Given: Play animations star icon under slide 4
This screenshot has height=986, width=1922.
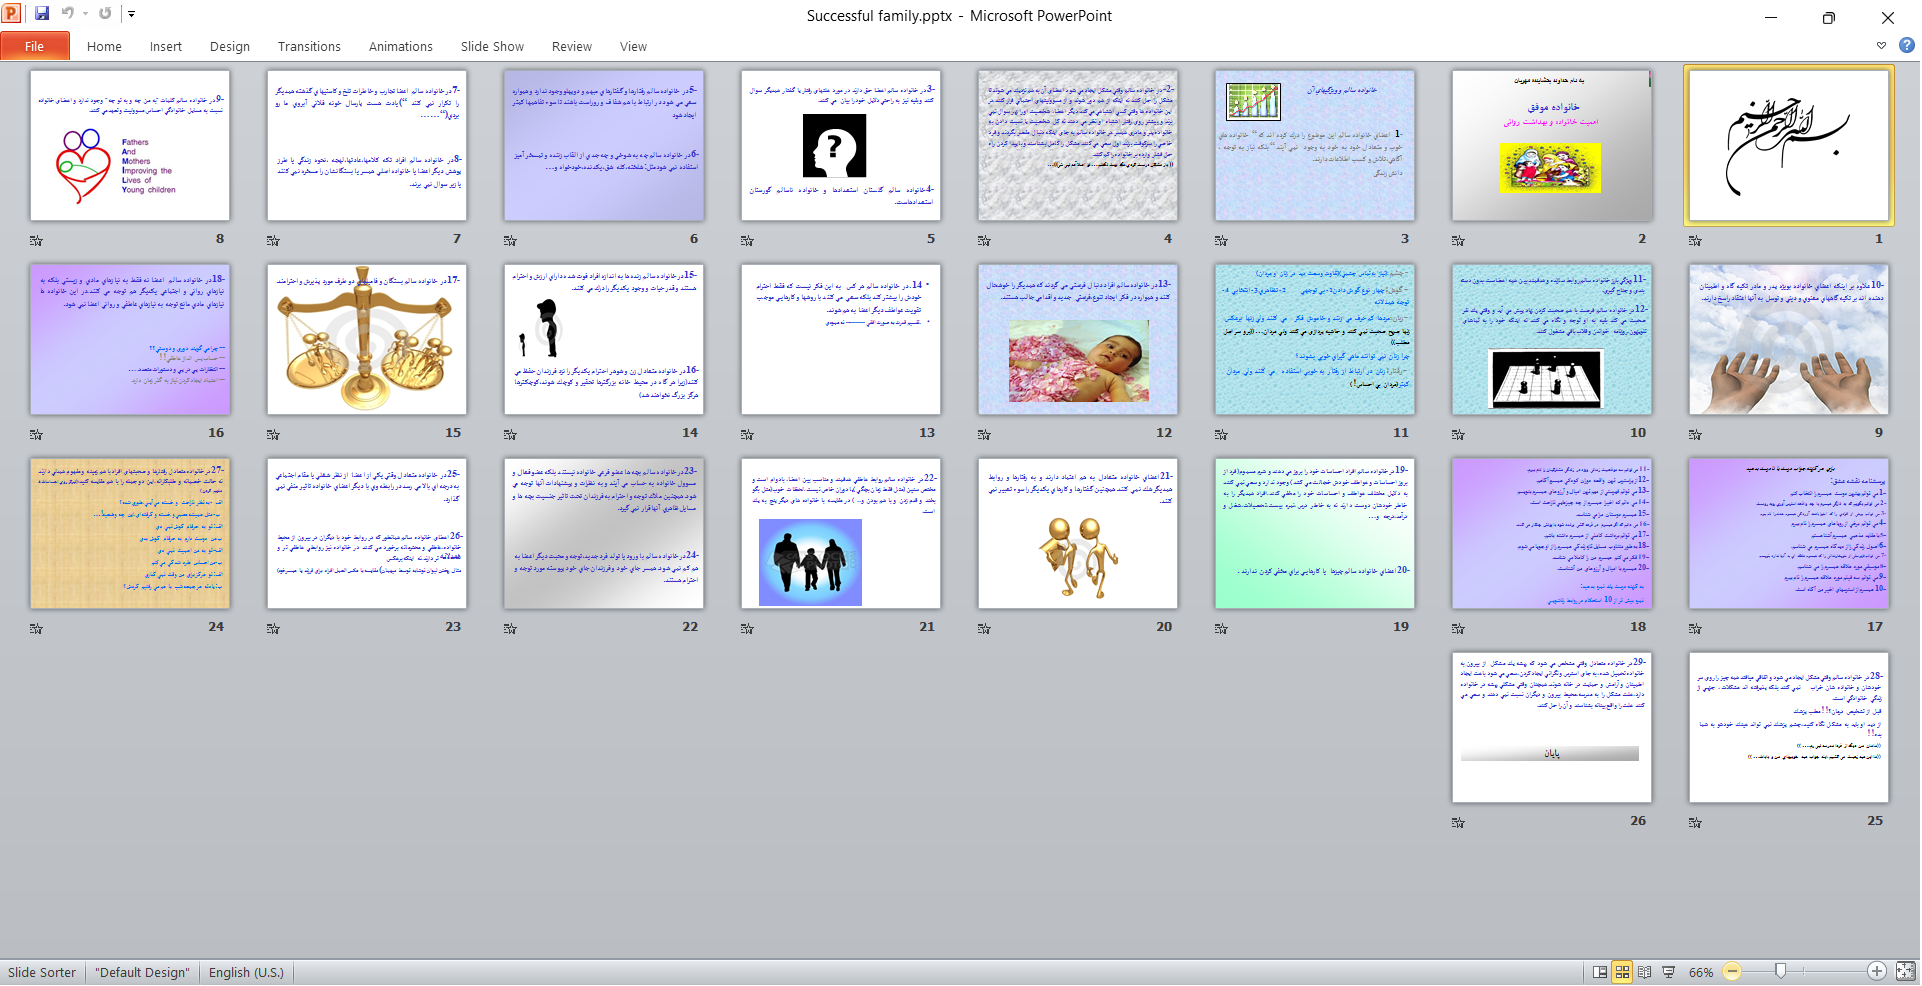Looking at the screenshot, I should pyautogui.click(x=984, y=240).
